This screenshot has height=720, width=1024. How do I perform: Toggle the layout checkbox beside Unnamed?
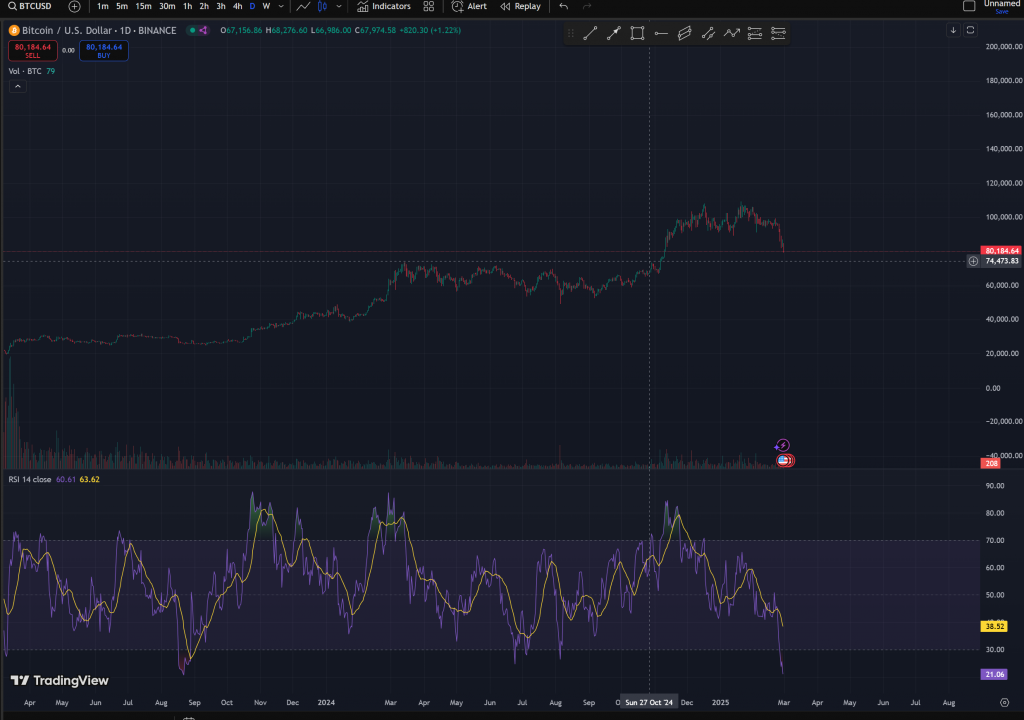tap(968, 6)
